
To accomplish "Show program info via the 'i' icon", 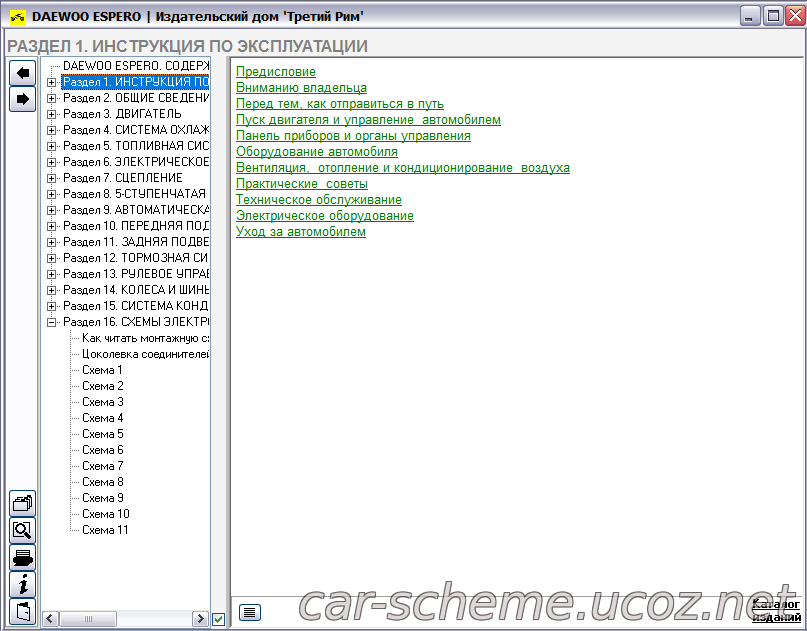I will (x=23, y=584).
